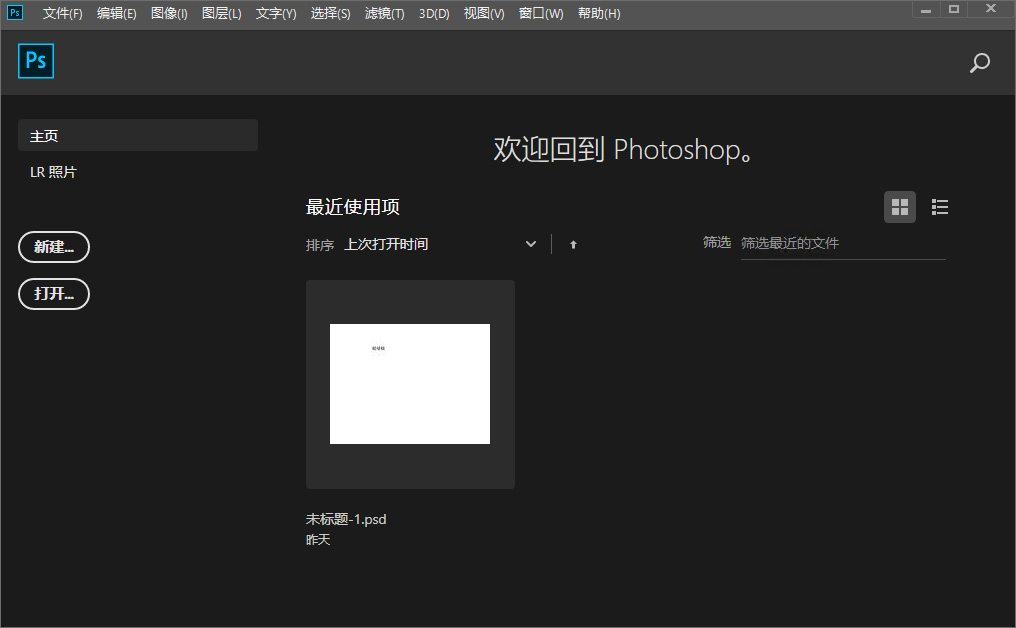Click the 打开 button
This screenshot has width=1016, height=628.
pos(53,294)
